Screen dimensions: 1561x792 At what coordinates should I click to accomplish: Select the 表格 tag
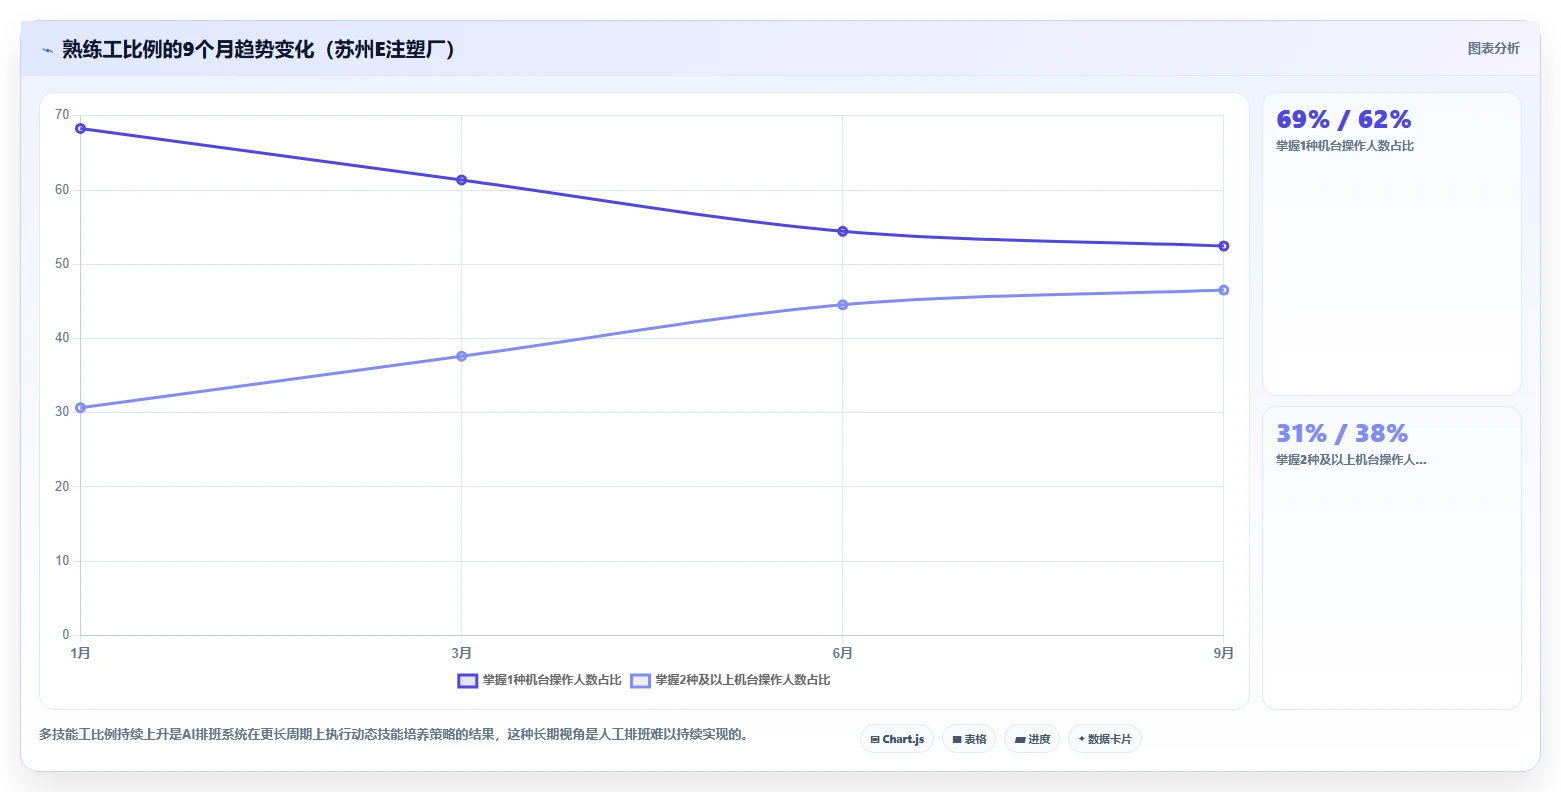[969, 739]
